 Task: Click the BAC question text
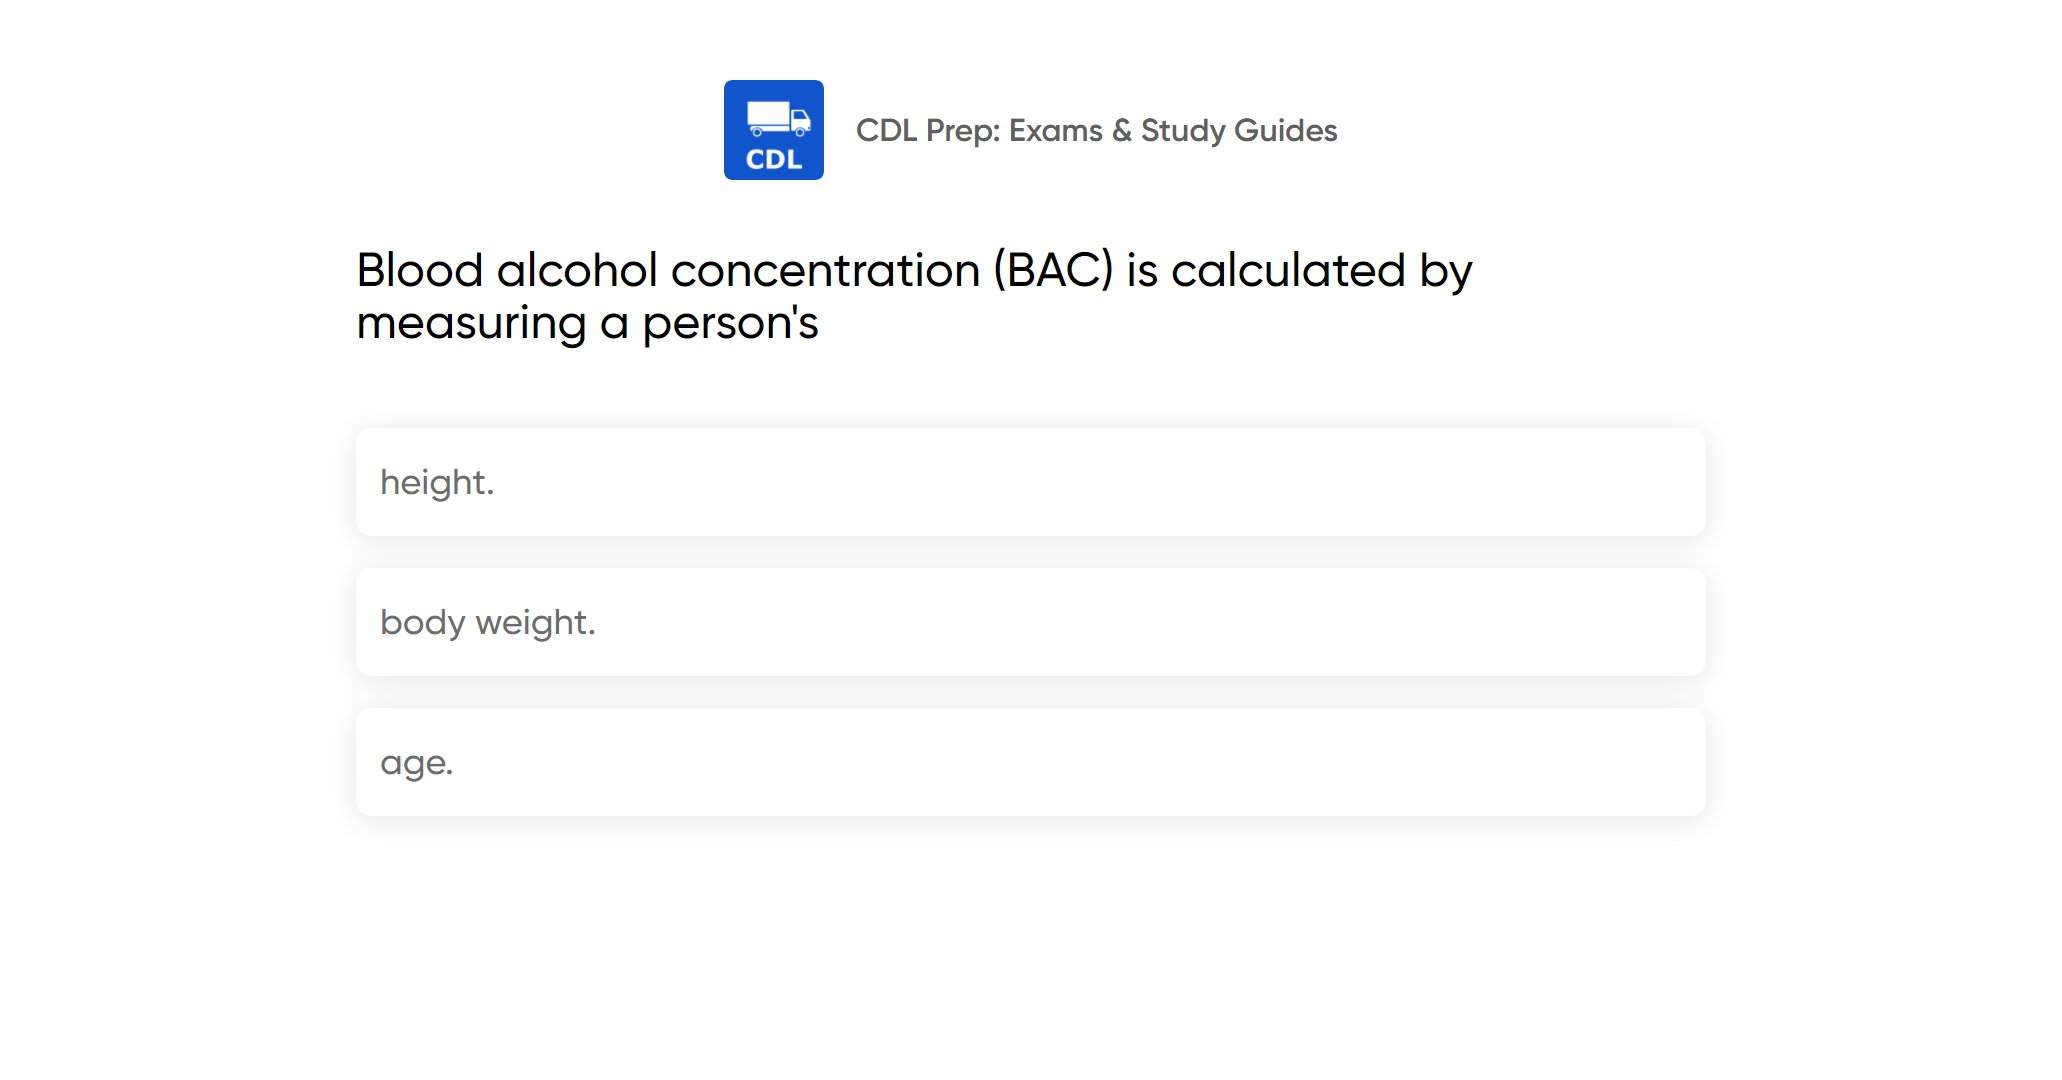pos(914,296)
